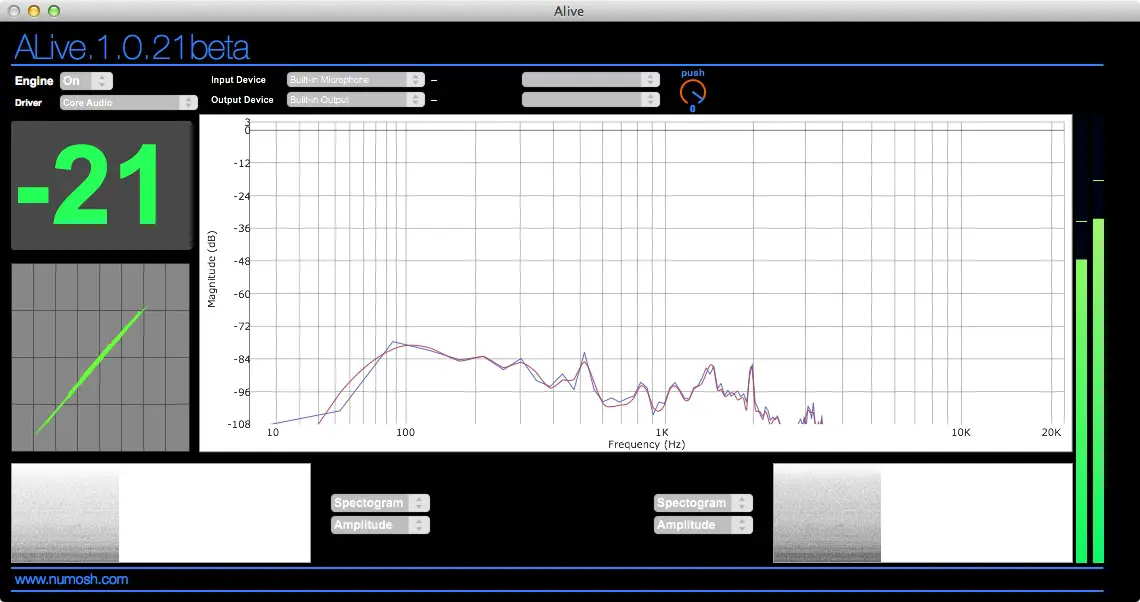1140x602 pixels.
Task: Open the Core Audio driver dropdown
Action: (128, 103)
